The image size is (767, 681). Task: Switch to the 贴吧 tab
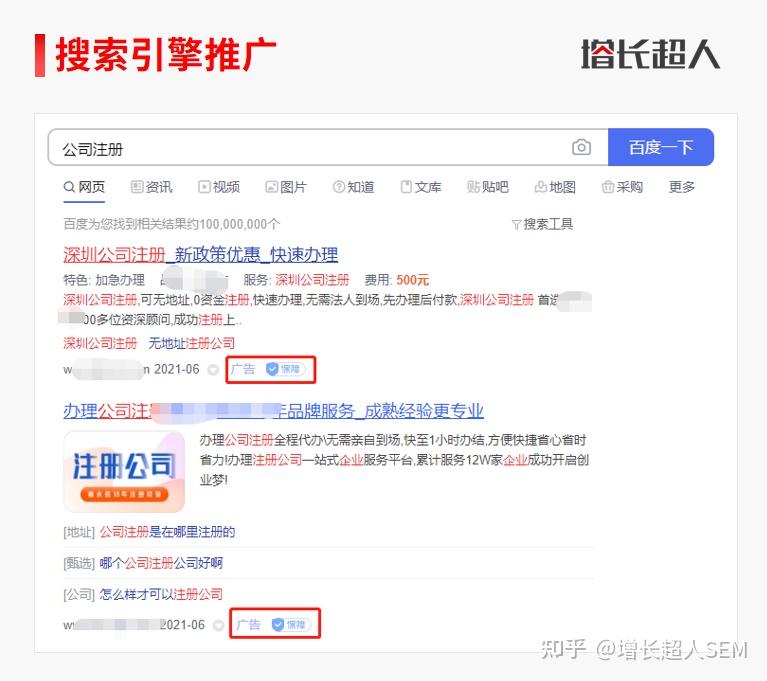click(488, 187)
